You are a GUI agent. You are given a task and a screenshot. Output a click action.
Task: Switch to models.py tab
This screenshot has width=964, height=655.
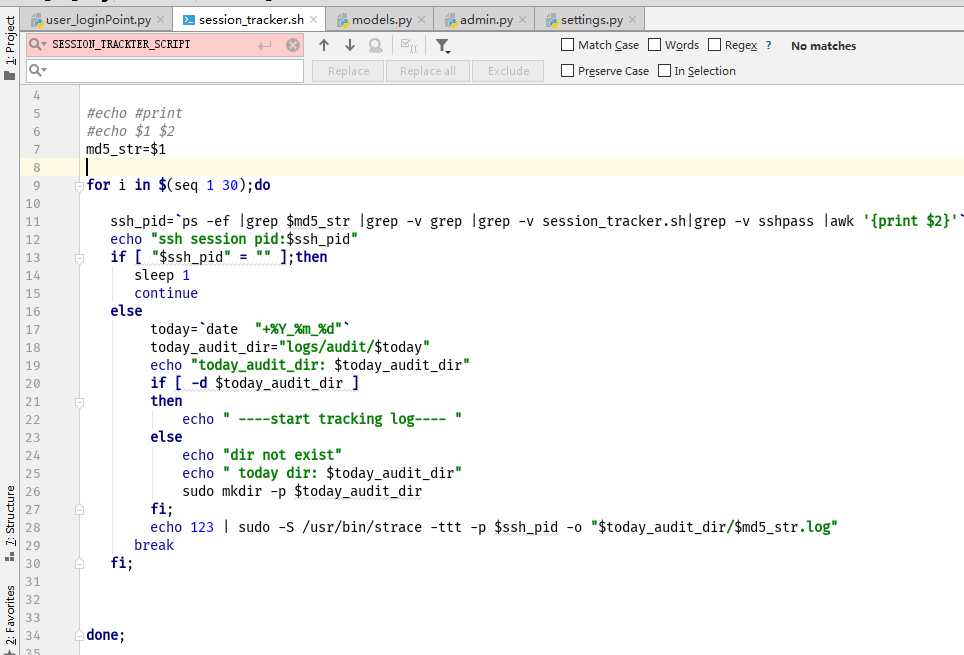click(381, 20)
